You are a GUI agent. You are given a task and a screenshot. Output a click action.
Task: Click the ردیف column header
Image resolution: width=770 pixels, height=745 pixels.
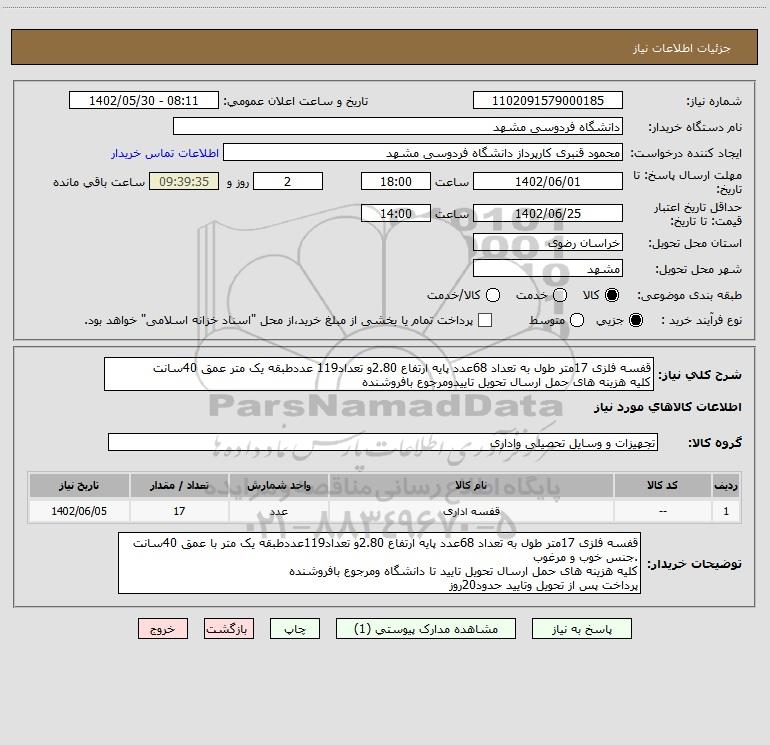[726, 485]
